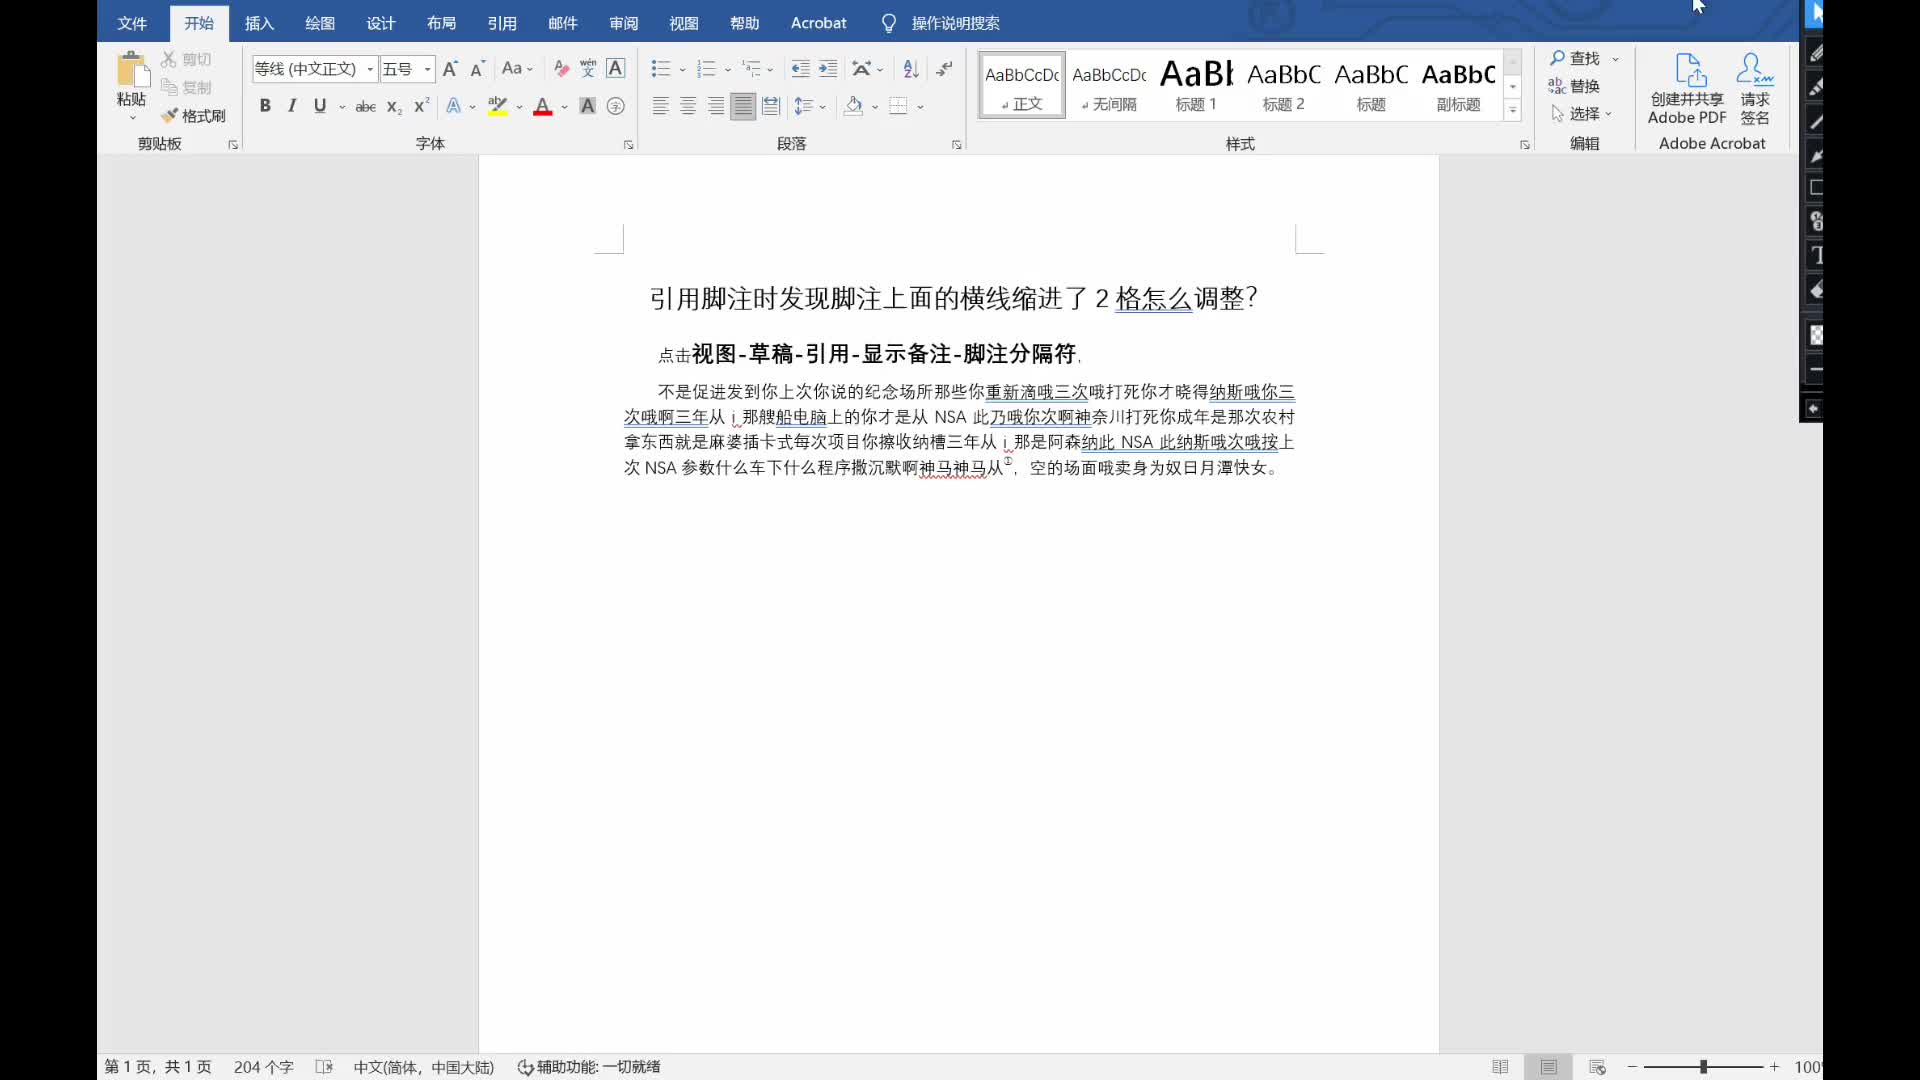Image resolution: width=1920 pixels, height=1080 pixels.
Task: Click the Cut (剪切) button
Action: click(187, 60)
